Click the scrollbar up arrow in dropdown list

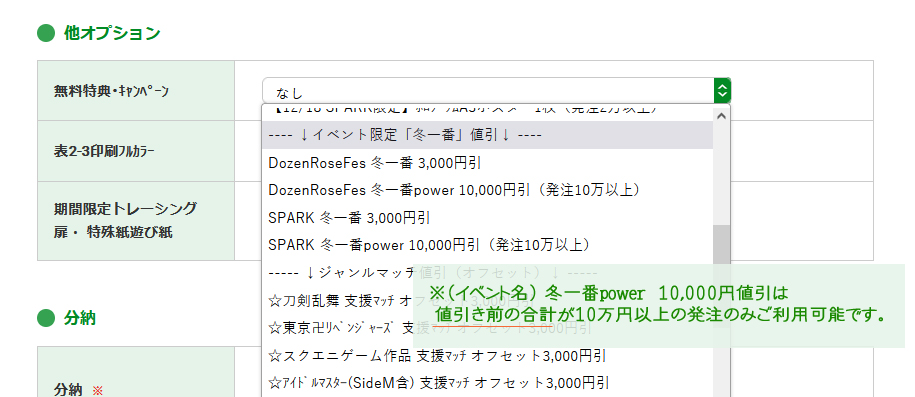click(721, 116)
